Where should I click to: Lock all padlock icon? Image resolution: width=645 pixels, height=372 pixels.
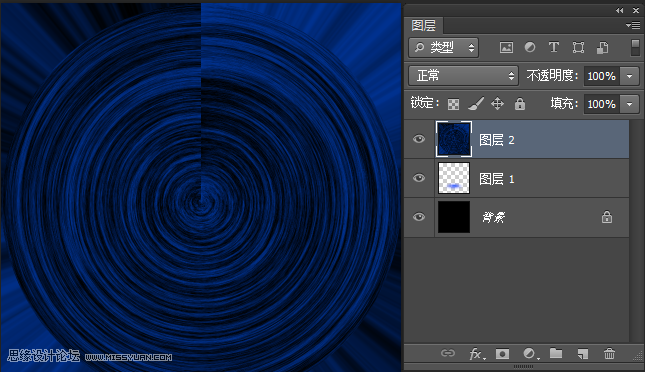pos(520,104)
